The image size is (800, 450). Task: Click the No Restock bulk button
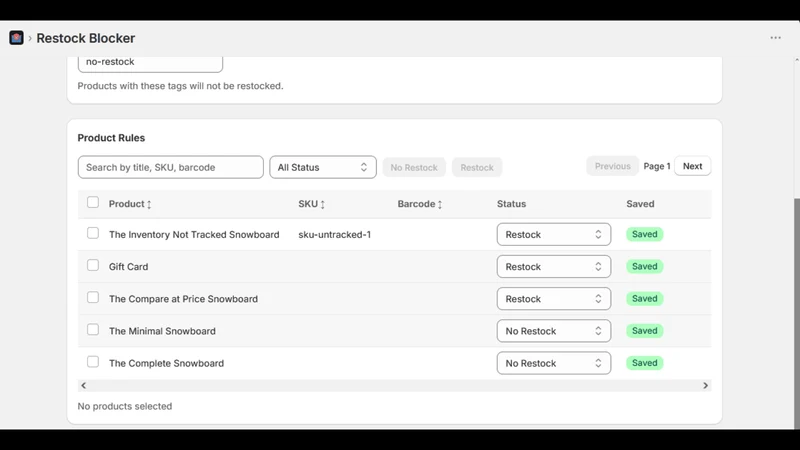tap(414, 167)
